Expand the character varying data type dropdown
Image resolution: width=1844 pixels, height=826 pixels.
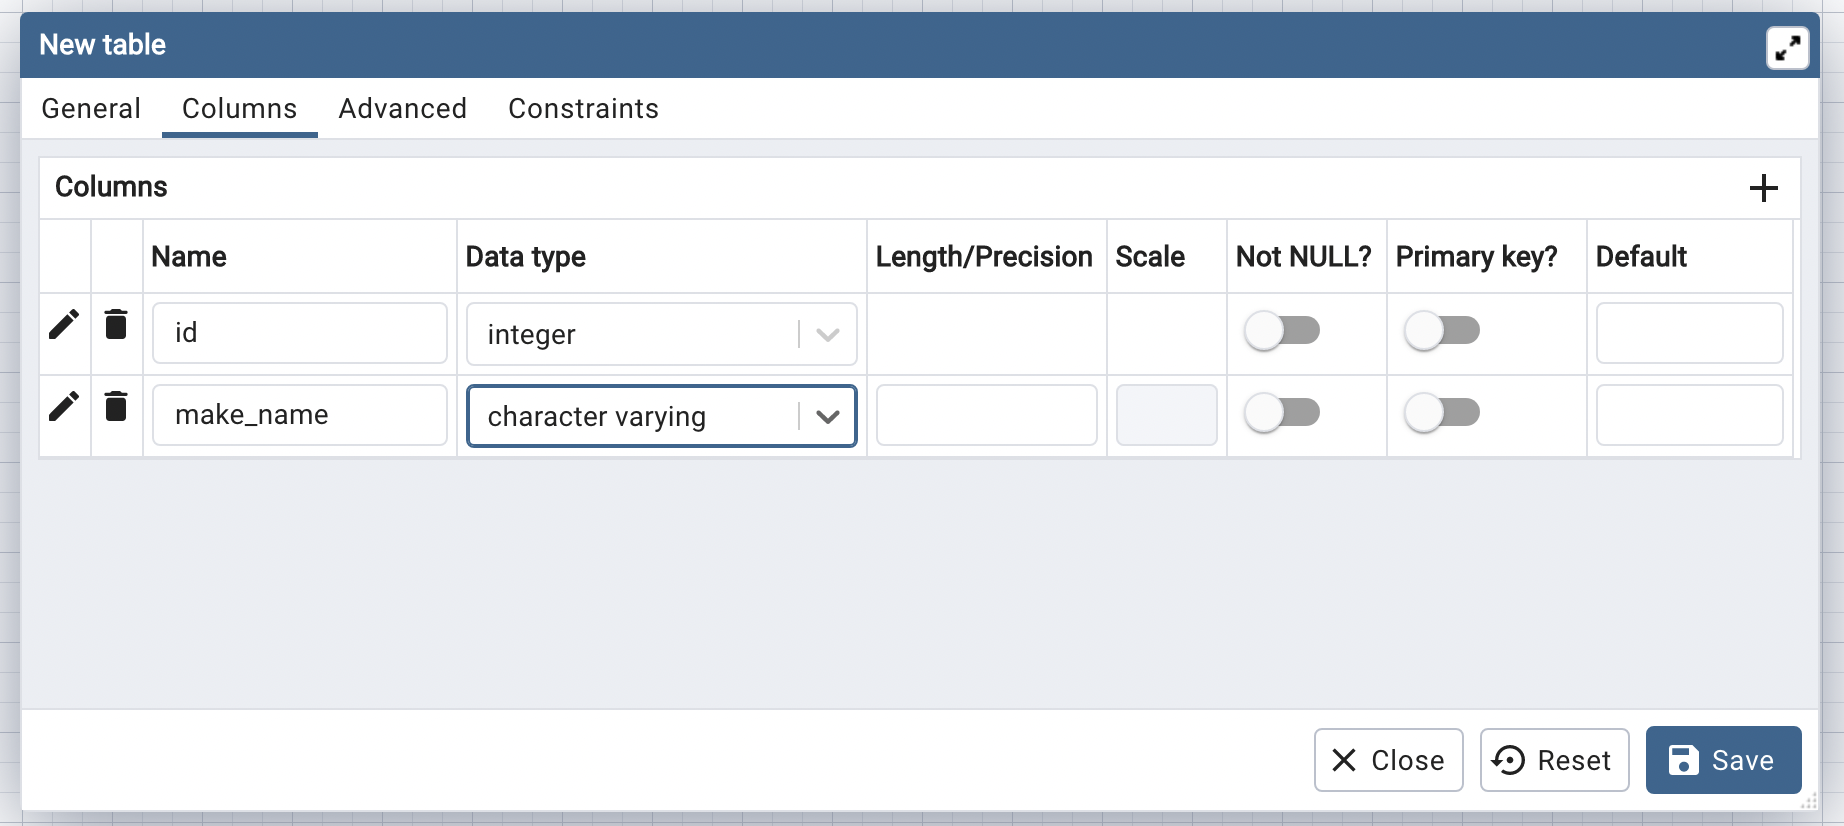pyautogui.click(x=827, y=417)
